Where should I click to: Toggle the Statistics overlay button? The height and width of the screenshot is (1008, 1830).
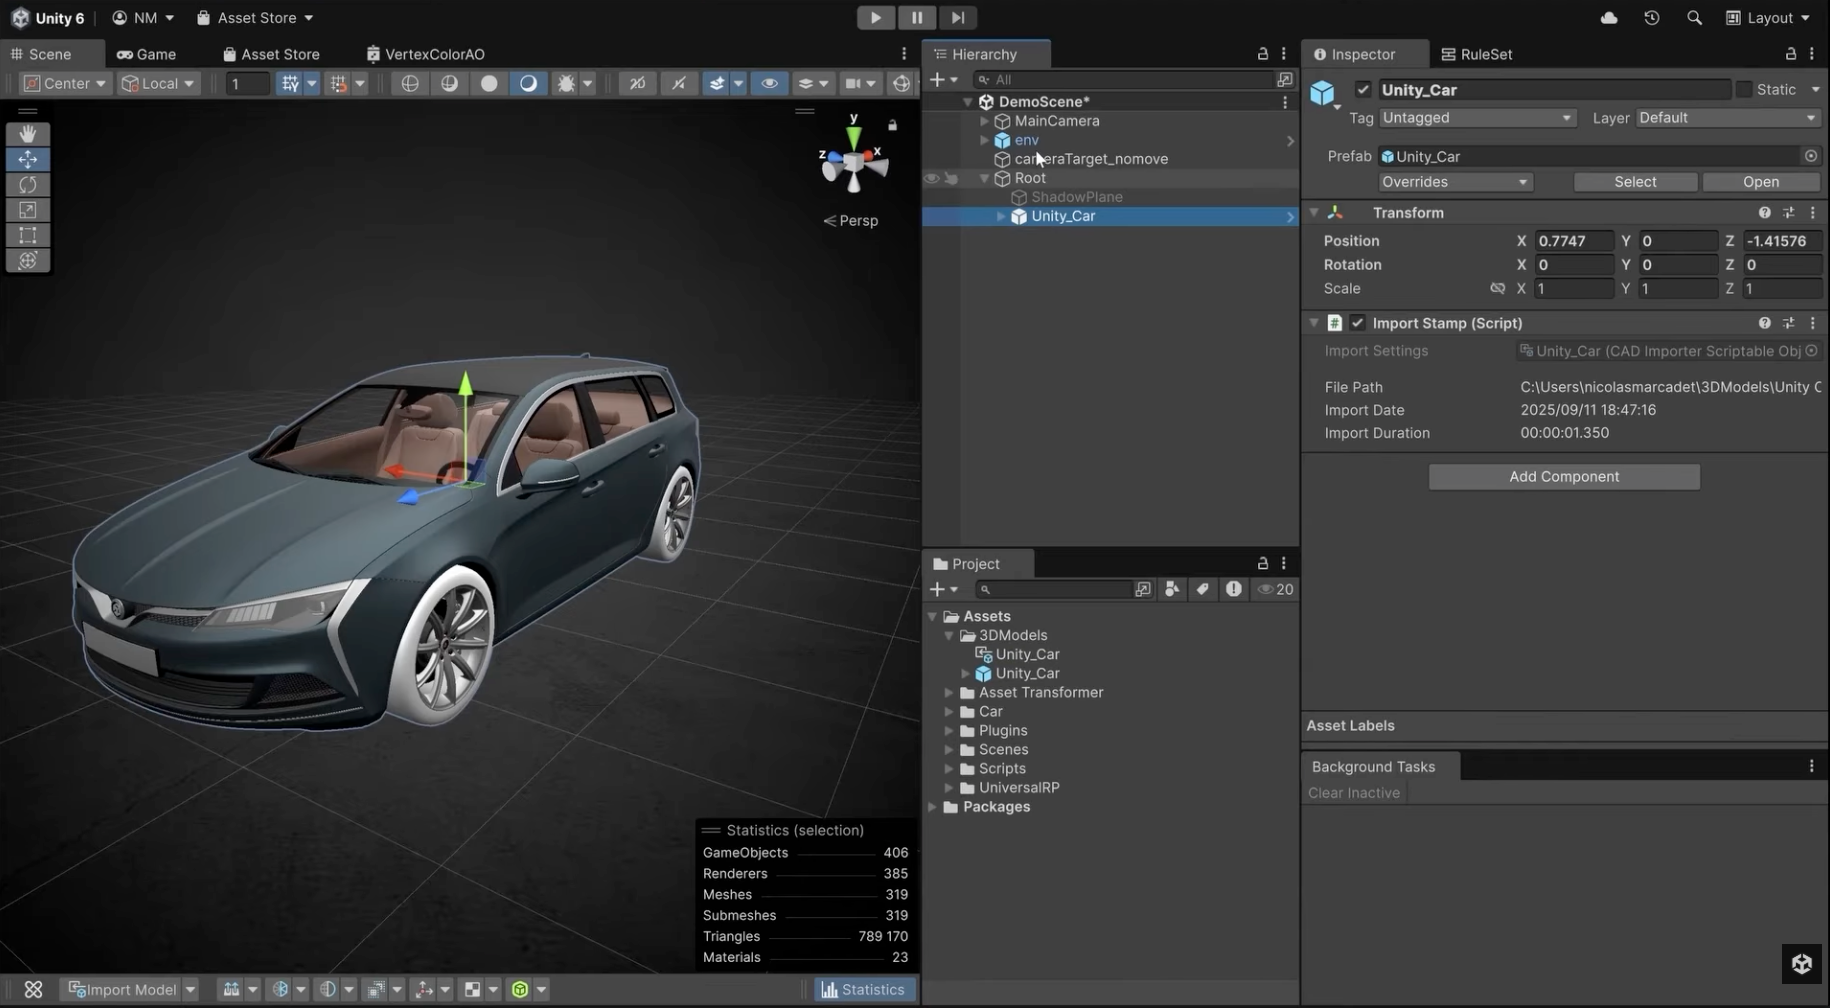pos(863,990)
